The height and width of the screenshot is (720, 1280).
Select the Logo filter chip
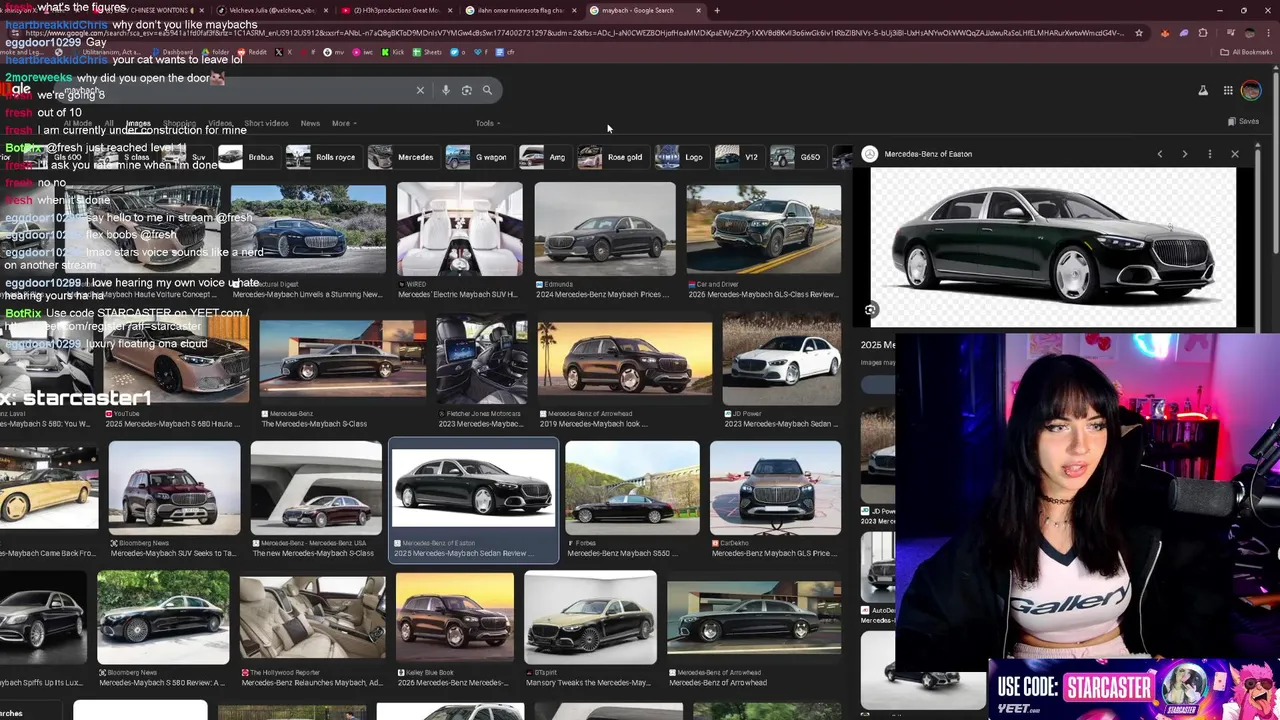tap(681, 157)
